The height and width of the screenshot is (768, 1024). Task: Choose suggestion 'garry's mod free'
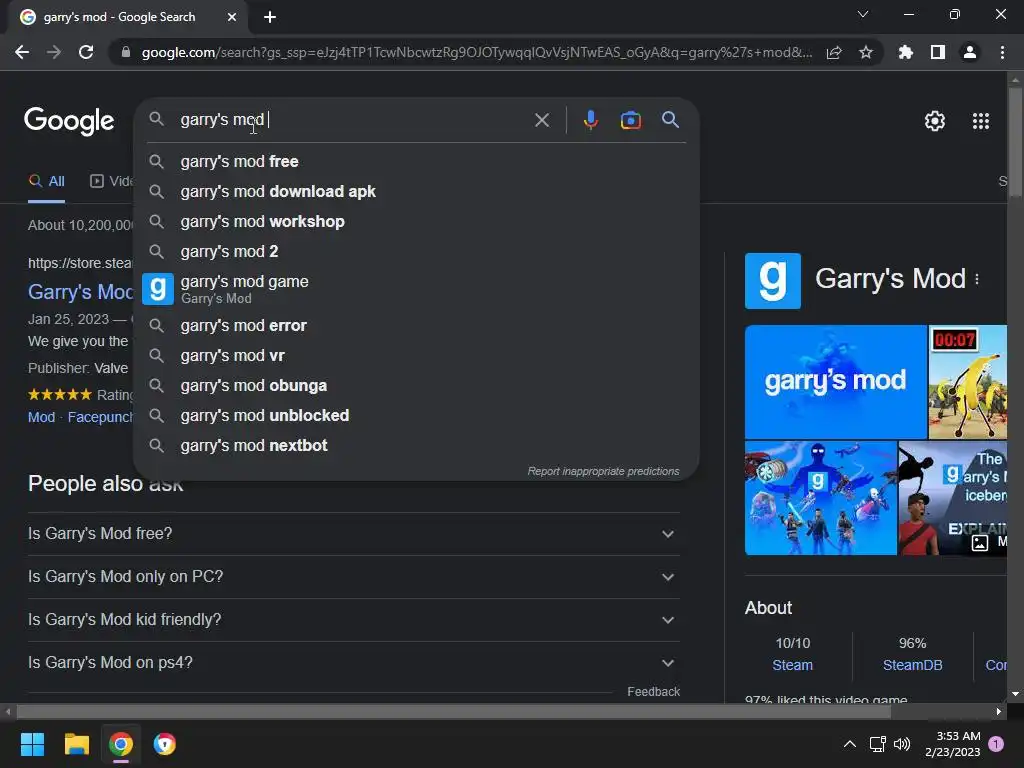coord(416,161)
